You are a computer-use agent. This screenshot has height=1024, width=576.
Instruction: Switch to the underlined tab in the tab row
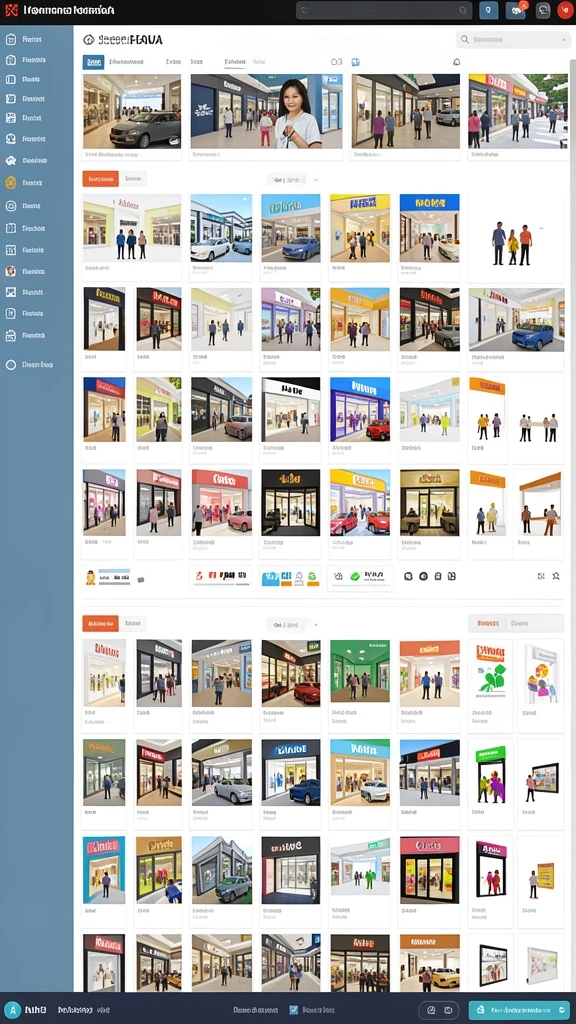[234, 62]
